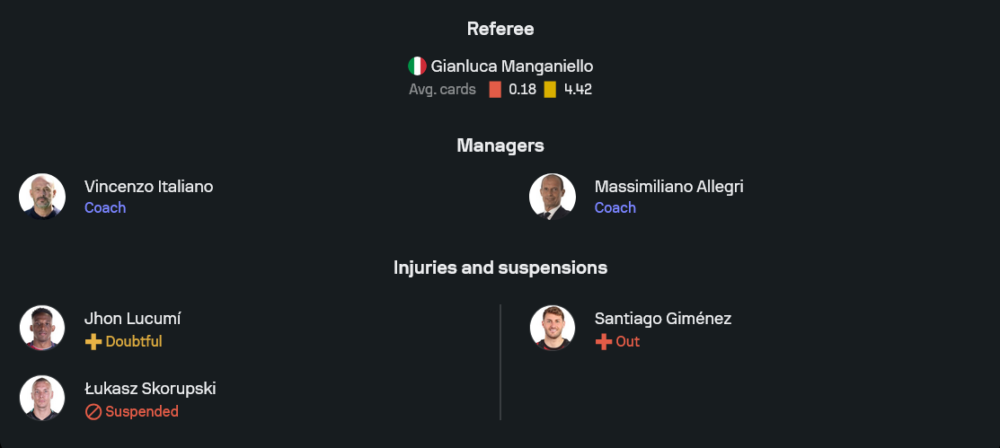Click the yellow Doubtful cross icon
The height and width of the screenshot is (448, 1000).
pyautogui.click(x=93, y=341)
